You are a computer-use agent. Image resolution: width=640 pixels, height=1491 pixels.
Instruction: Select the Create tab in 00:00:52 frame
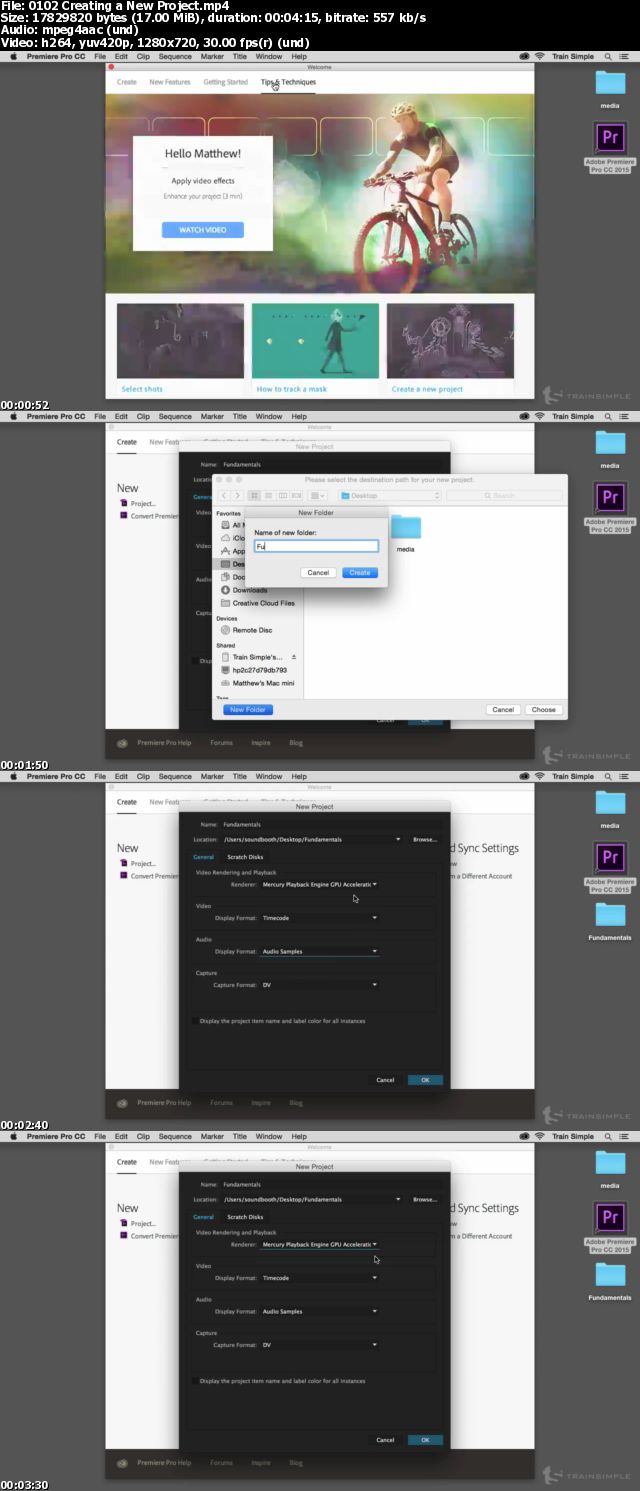127,82
